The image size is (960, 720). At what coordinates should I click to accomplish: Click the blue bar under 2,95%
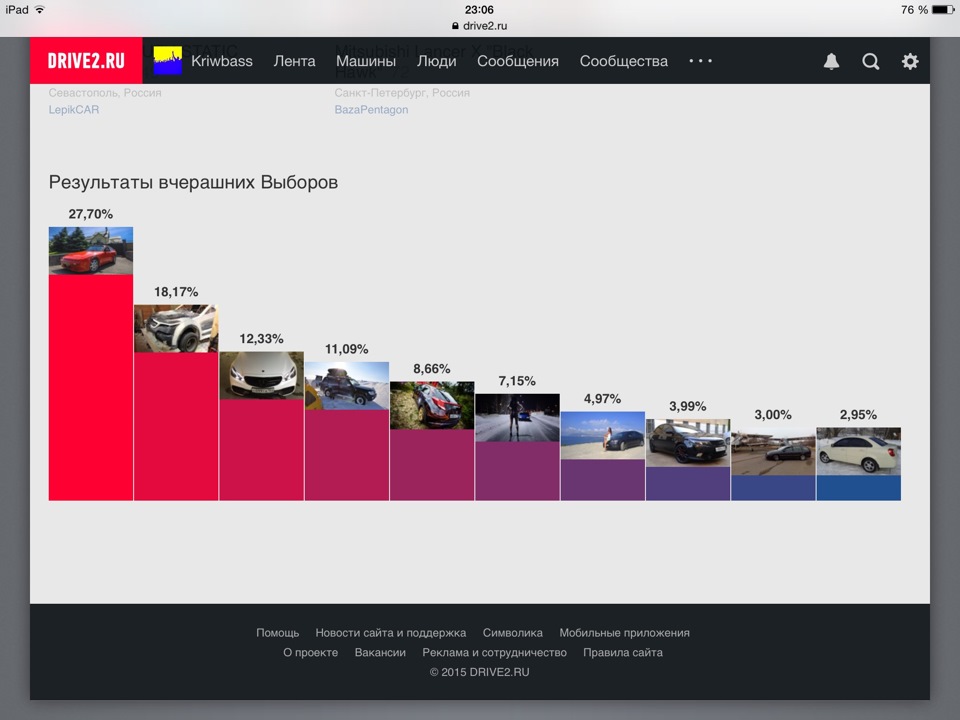(858, 487)
